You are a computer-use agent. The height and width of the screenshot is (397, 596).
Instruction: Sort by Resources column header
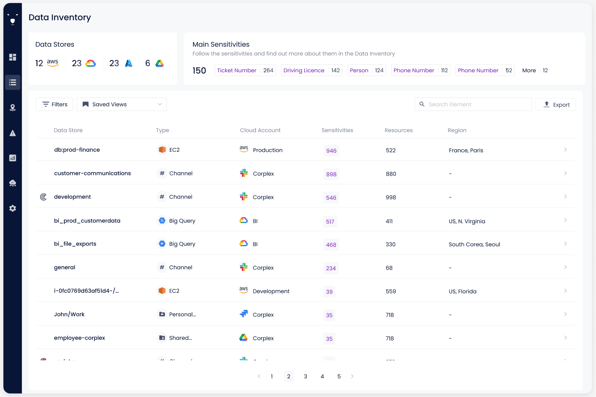(x=398, y=130)
